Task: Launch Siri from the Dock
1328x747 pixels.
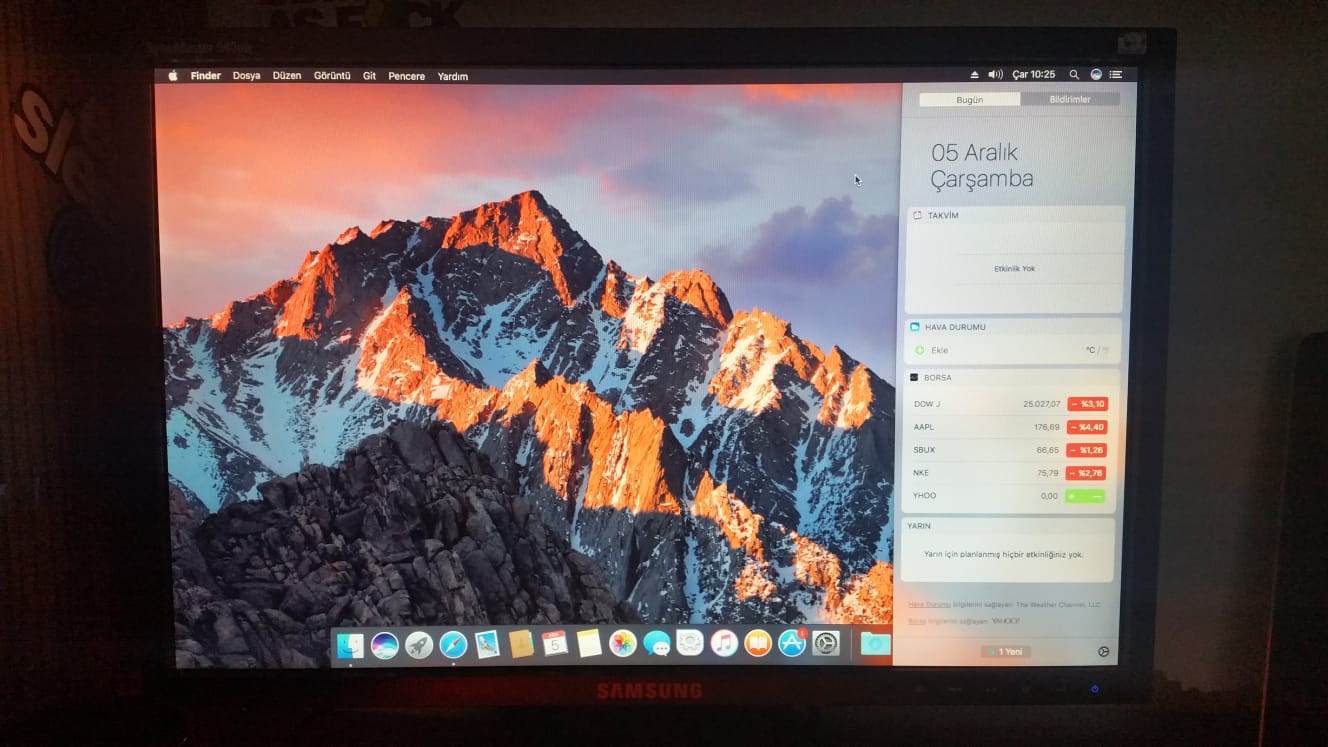Action: tap(385, 645)
